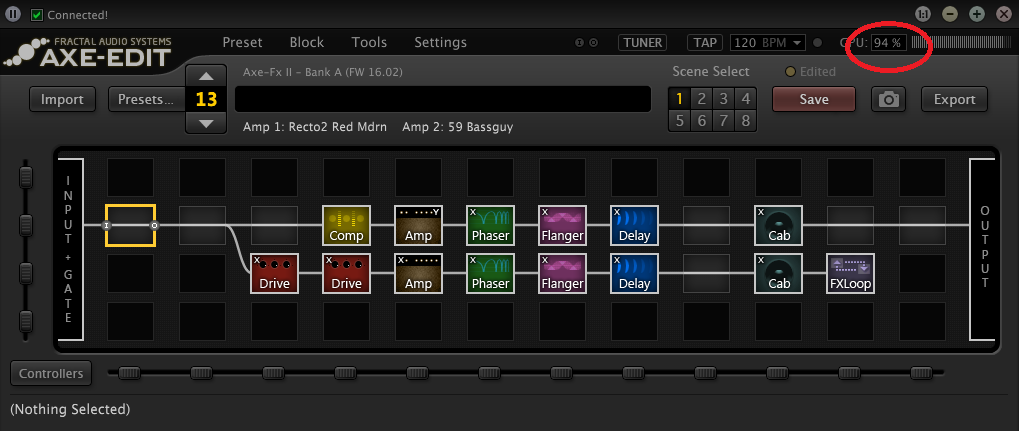Toggle the Connected checkbox
The image size is (1019, 431).
point(37,14)
